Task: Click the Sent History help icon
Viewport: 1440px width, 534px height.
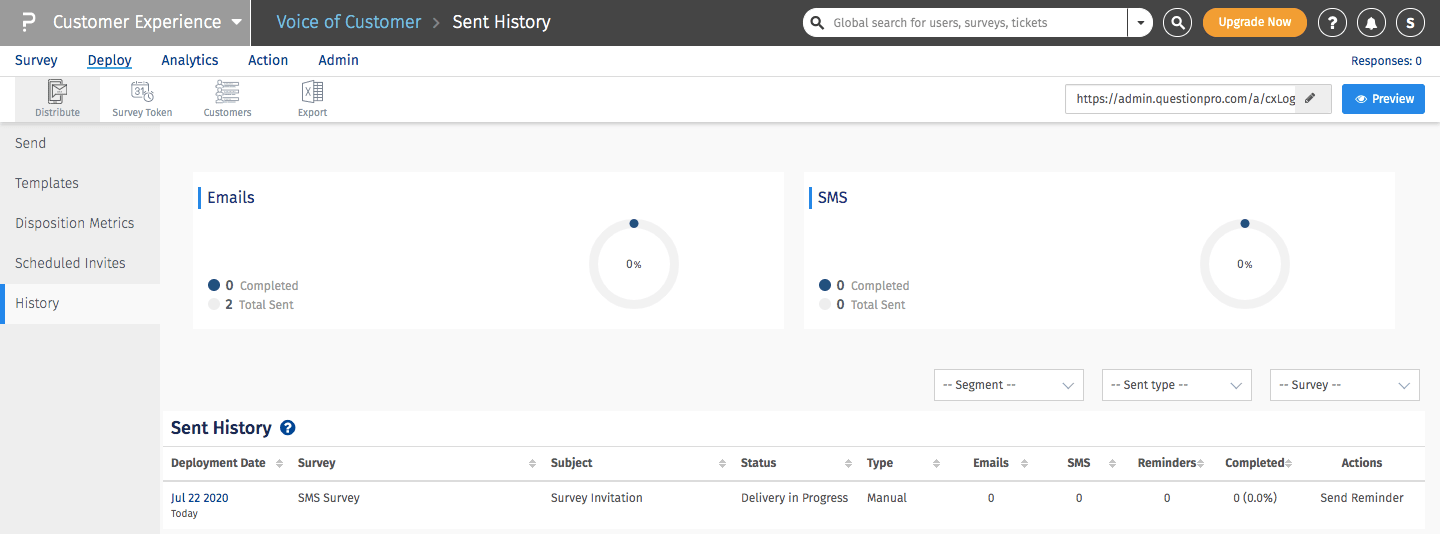Action: (x=288, y=428)
